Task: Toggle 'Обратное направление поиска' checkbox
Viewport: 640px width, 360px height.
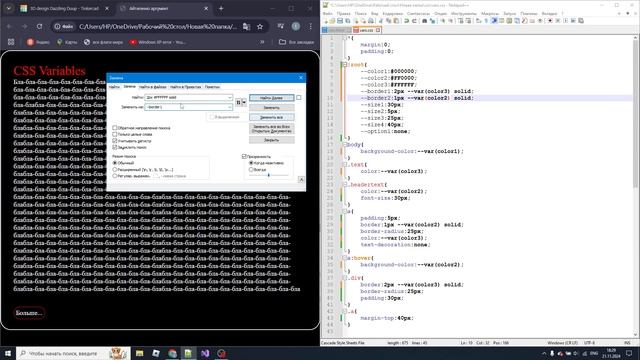Action: point(115,128)
